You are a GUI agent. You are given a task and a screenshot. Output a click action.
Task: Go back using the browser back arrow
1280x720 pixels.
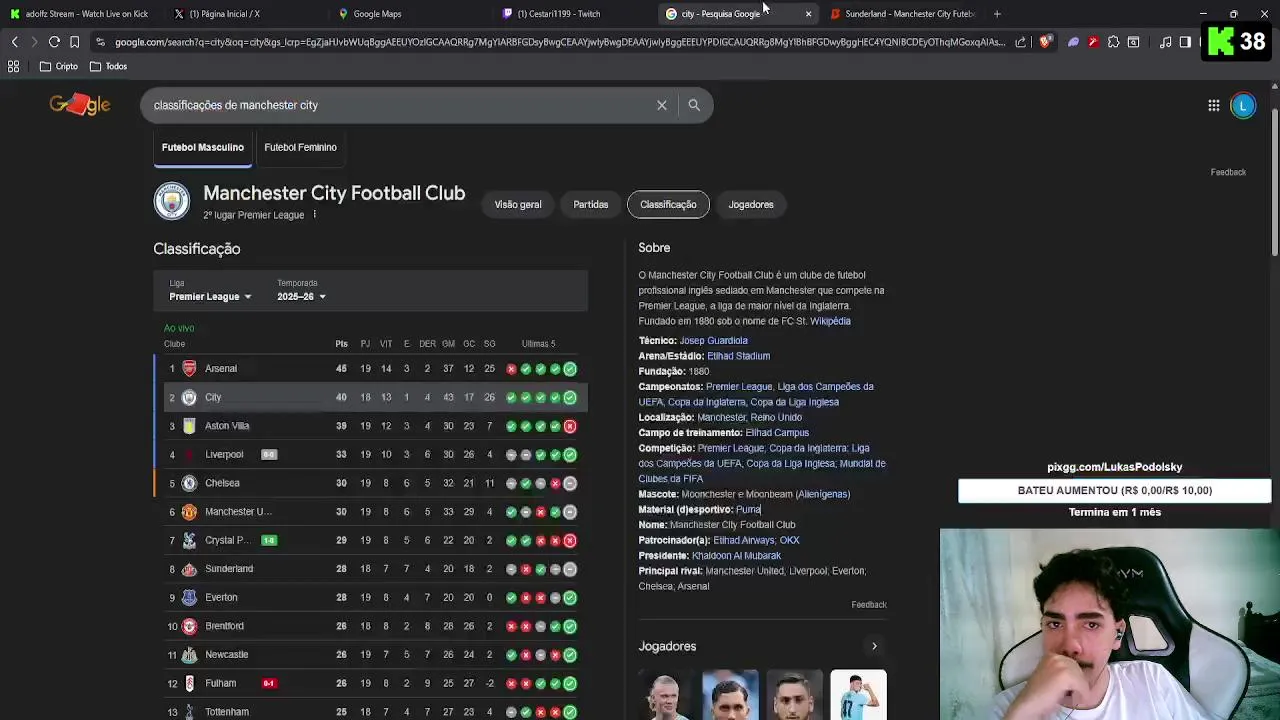[14, 42]
